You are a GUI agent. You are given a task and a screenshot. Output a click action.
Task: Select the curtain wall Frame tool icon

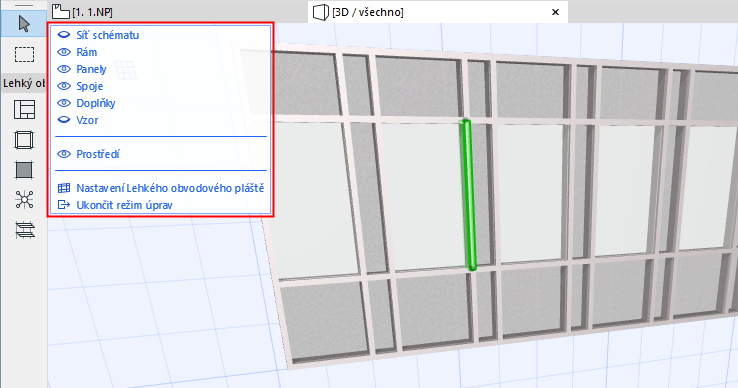[x=24, y=140]
